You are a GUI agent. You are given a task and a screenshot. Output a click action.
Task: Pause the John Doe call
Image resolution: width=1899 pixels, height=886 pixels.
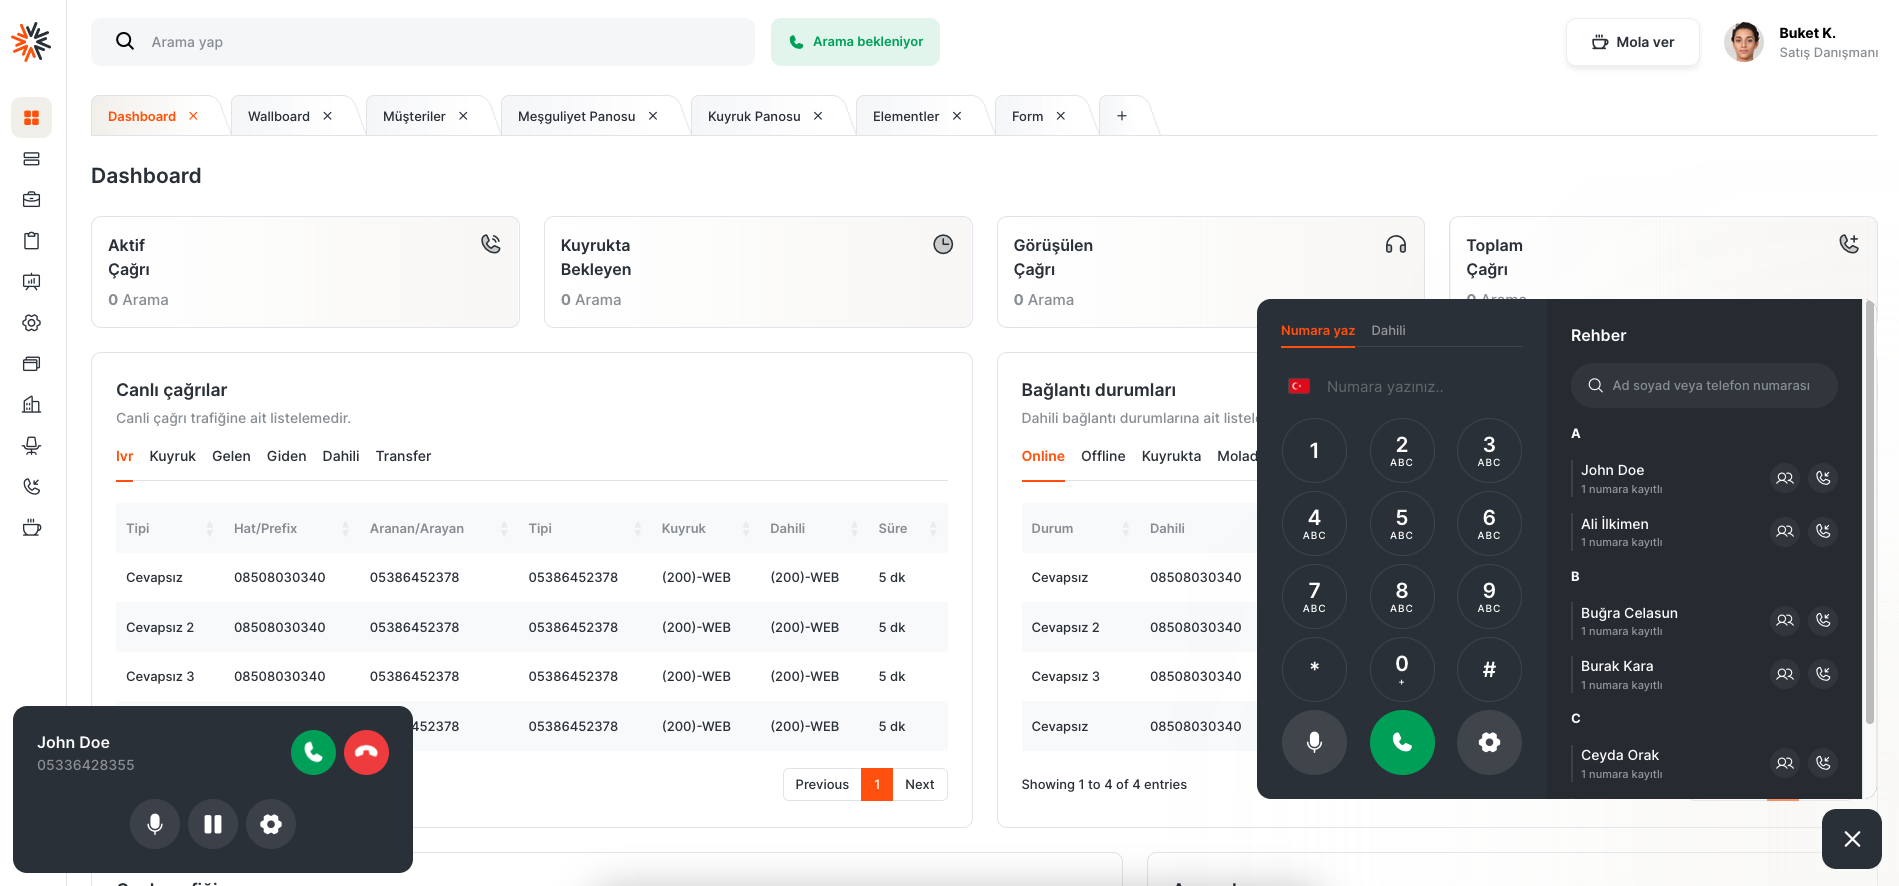coord(213,824)
